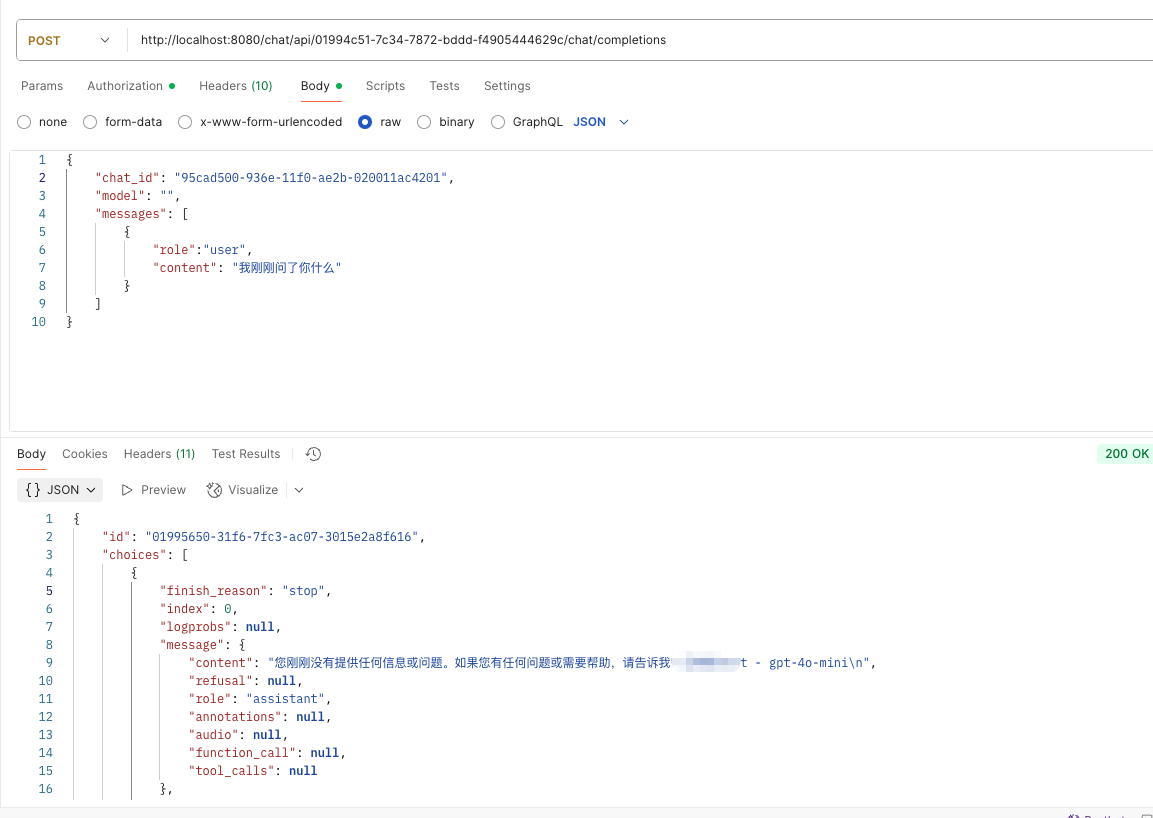Viewport: 1153px width, 818px height.
Task: Open the request Headers (10) tab
Action: [x=235, y=86]
